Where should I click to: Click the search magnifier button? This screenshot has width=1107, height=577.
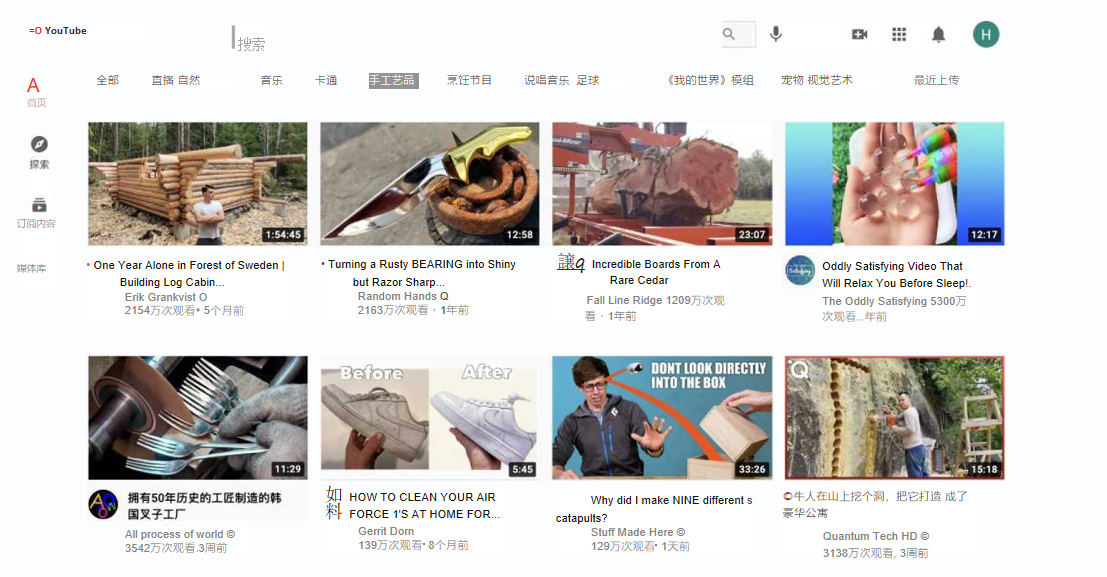[730, 35]
